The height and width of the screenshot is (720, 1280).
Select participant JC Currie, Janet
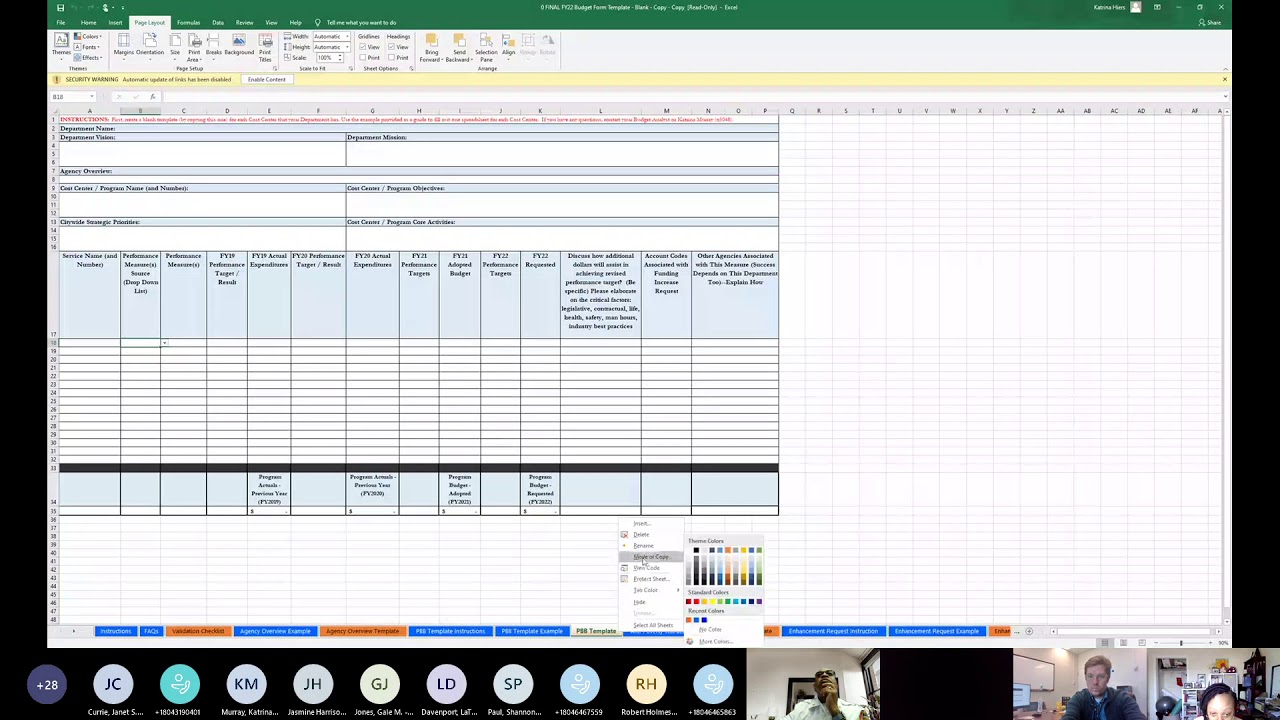pos(113,685)
